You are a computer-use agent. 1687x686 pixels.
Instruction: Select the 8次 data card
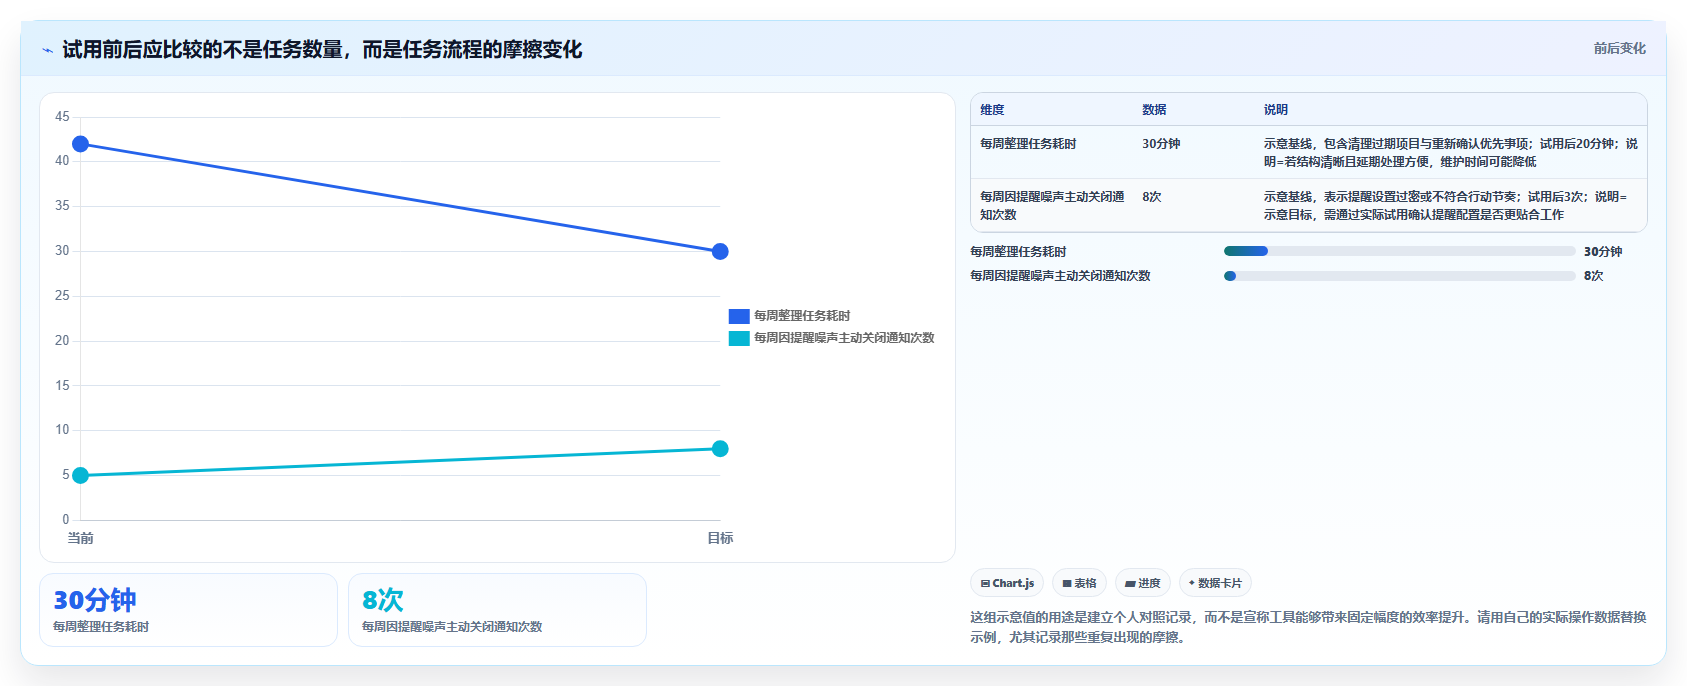tap(497, 610)
